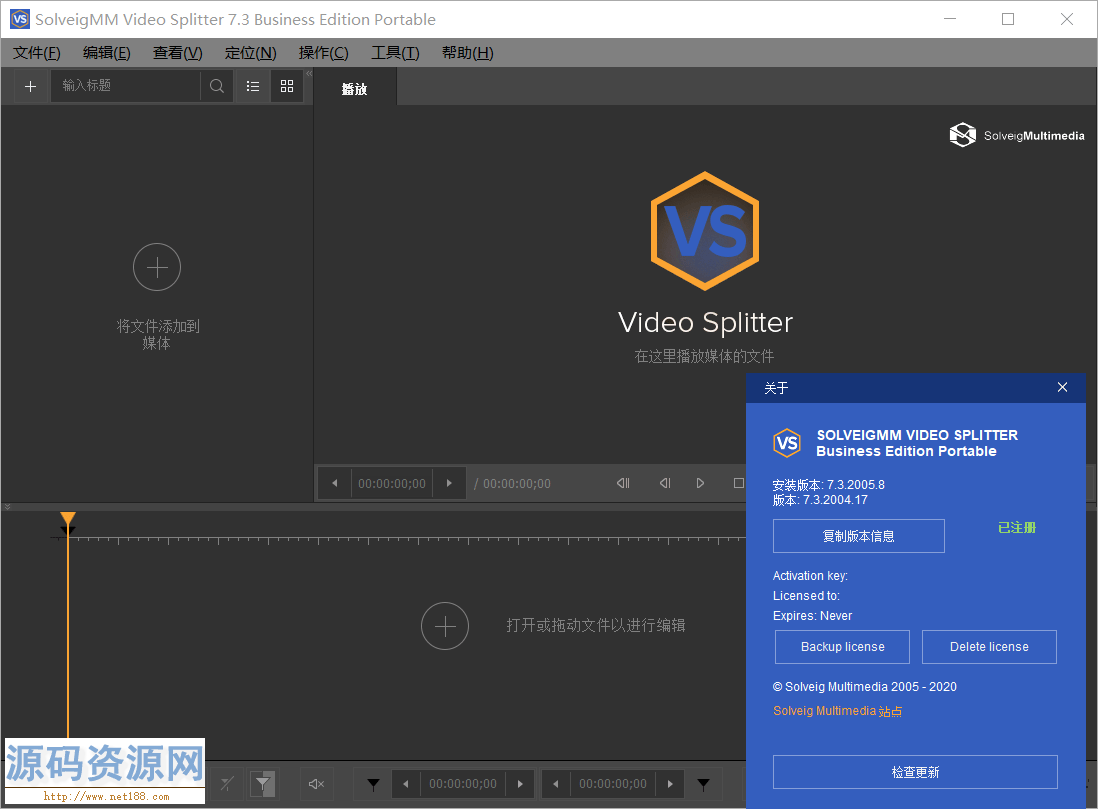Click the large add-file circle in media panel
This screenshot has height=809, width=1098.
click(157, 267)
